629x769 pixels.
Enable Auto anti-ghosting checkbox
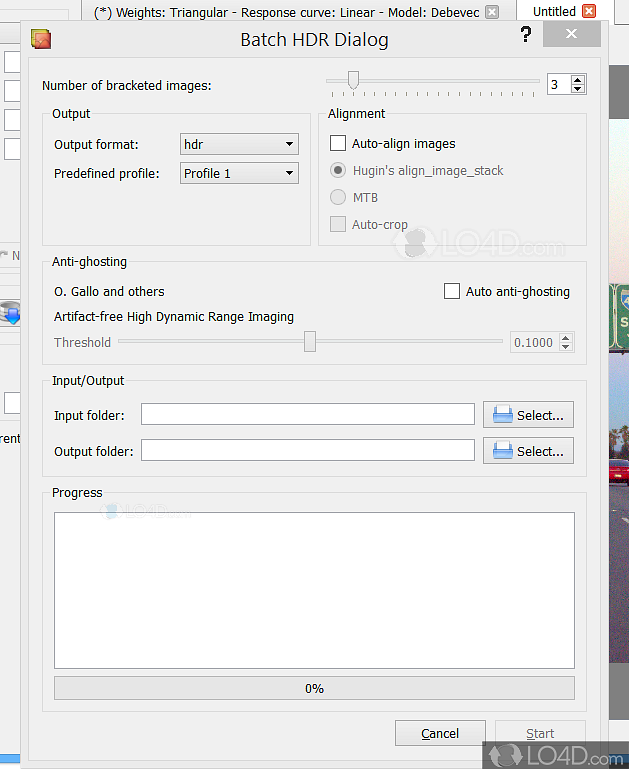(x=452, y=292)
